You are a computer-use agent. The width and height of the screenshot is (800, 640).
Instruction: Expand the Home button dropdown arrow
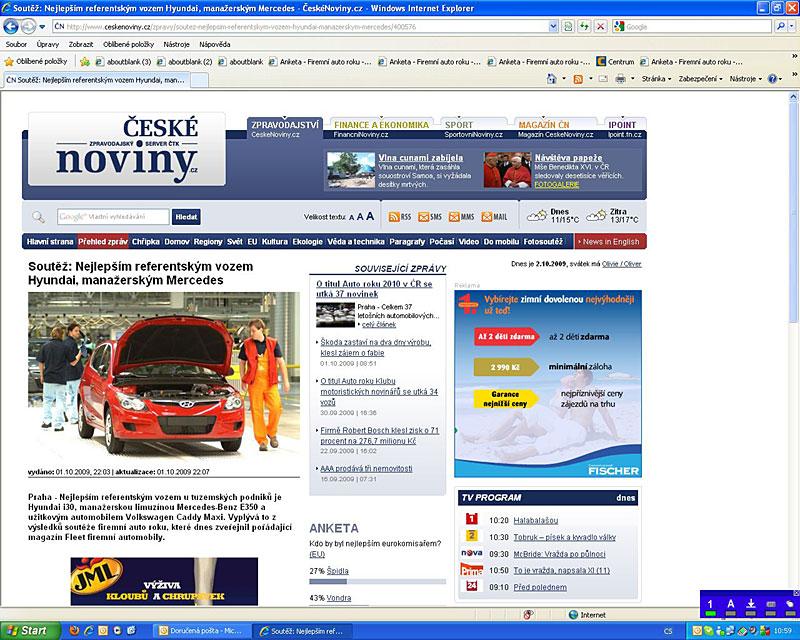coord(564,79)
